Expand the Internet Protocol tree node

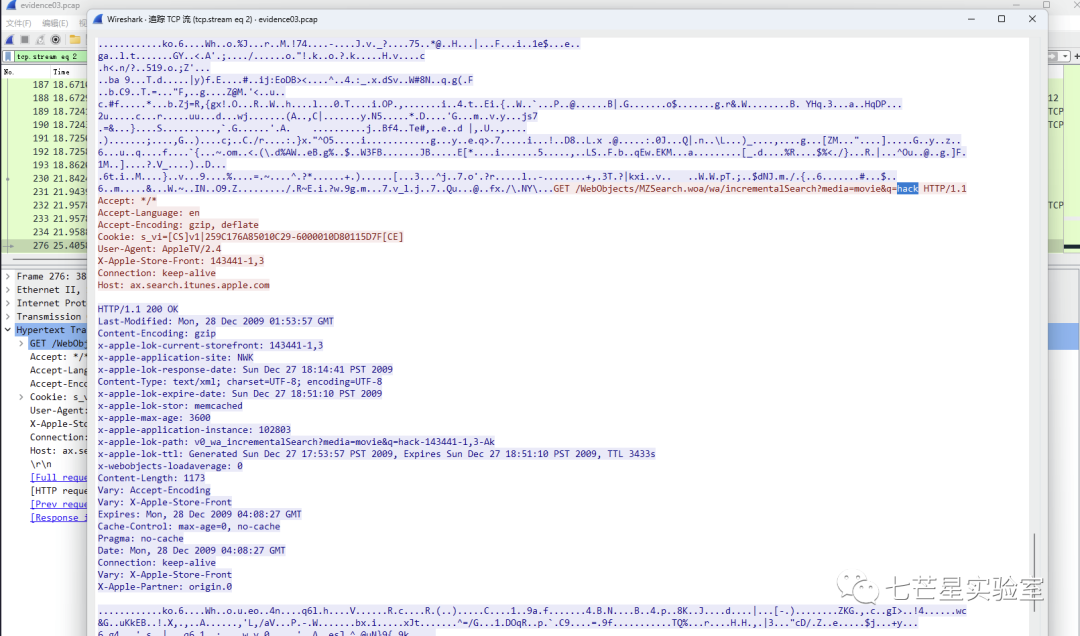[8, 303]
